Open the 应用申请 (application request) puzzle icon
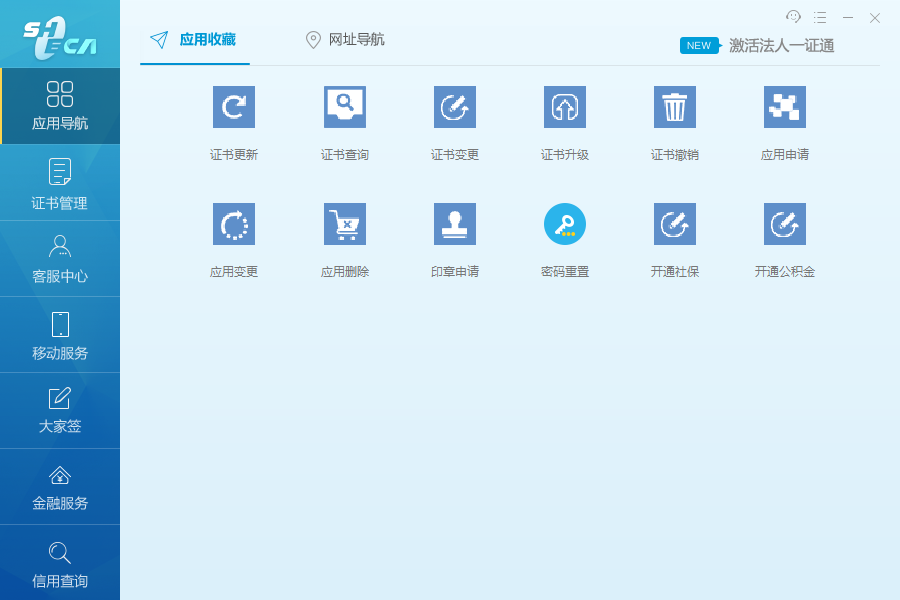This screenshot has width=900, height=600. tap(784, 106)
